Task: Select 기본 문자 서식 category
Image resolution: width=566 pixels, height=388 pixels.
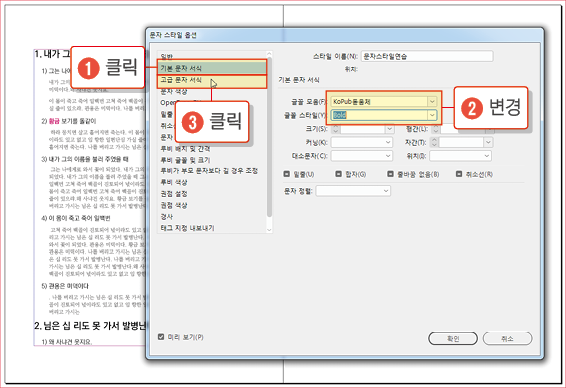Action: click(x=212, y=68)
